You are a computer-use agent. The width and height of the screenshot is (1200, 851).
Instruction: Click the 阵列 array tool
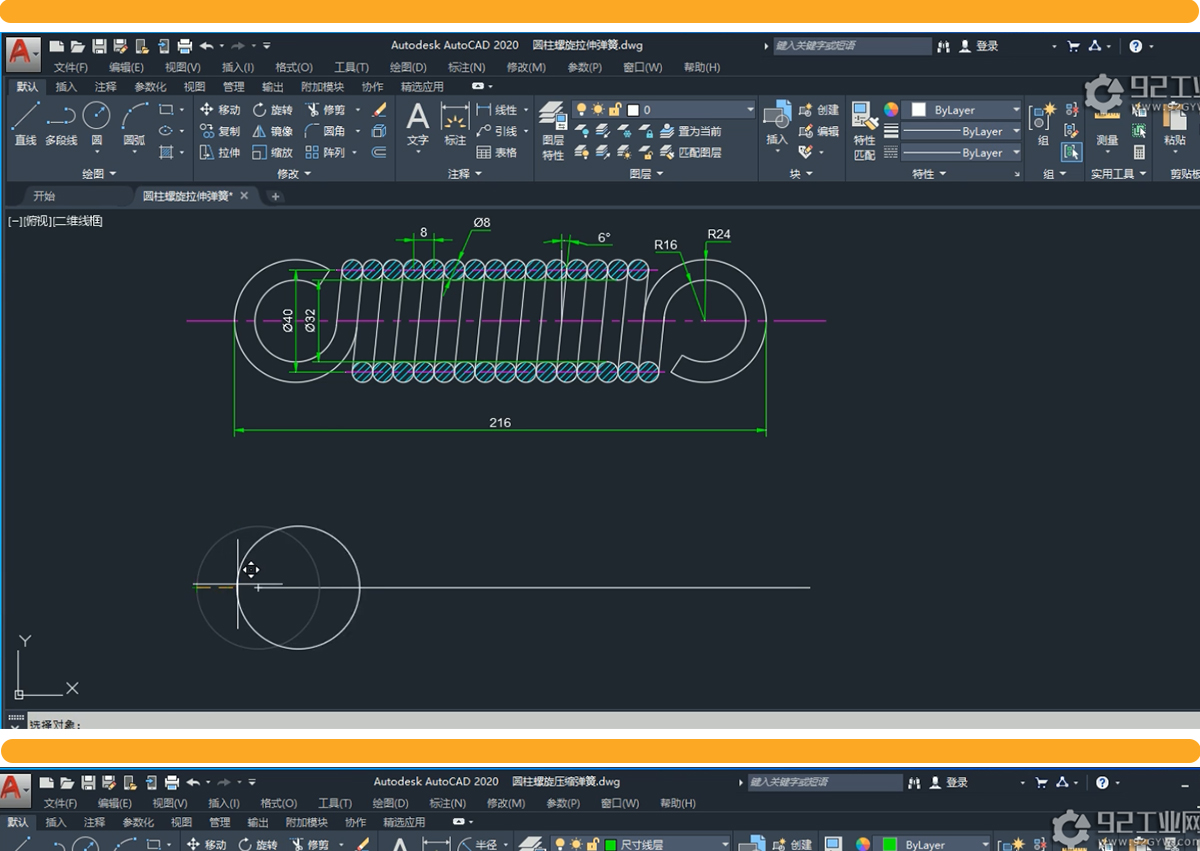(325, 152)
